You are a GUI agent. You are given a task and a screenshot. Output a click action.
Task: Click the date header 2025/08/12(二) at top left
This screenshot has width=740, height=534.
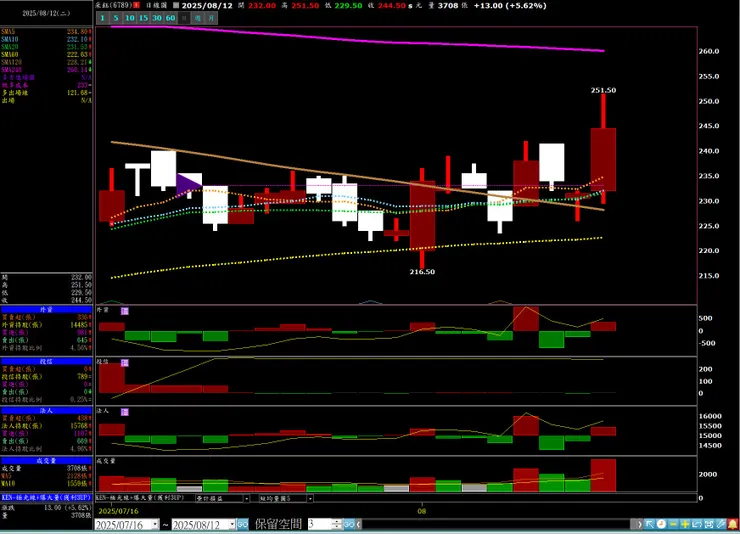[x=46, y=13]
